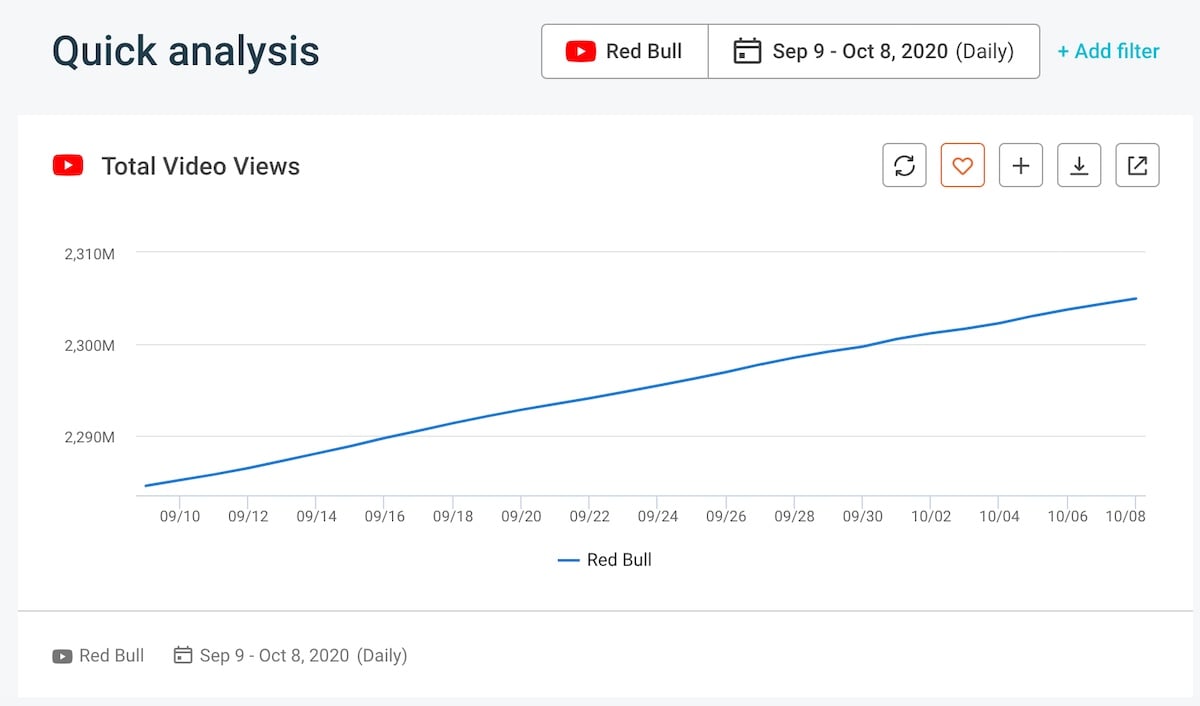The height and width of the screenshot is (706, 1200).
Task: Click the footer Red Bull text
Action: [112, 656]
